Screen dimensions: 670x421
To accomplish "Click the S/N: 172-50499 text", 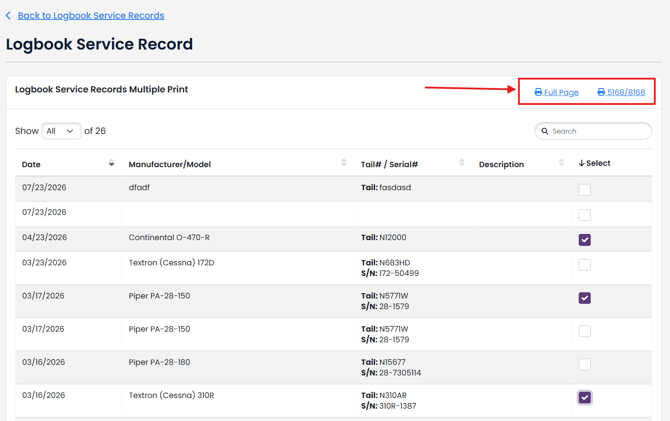I will [x=390, y=273].
